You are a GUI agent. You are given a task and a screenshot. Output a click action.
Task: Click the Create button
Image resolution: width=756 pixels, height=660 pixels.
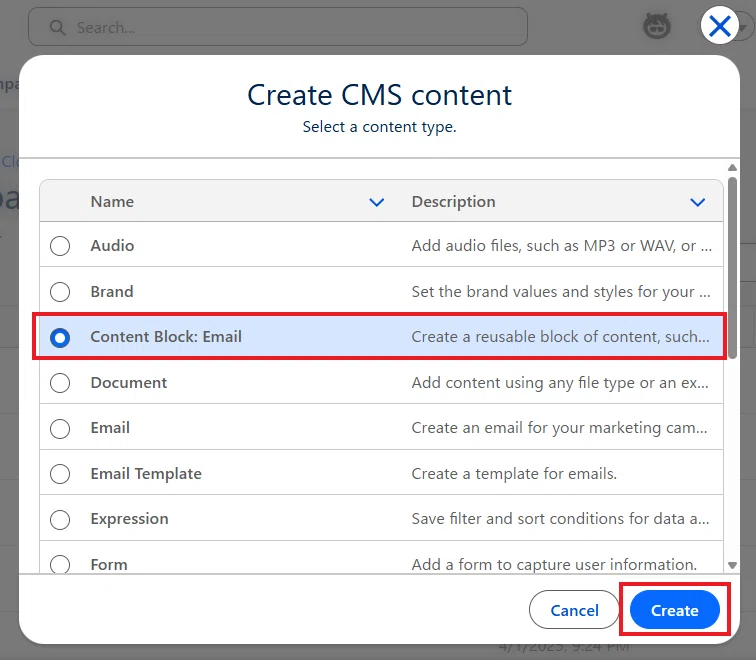675,610
